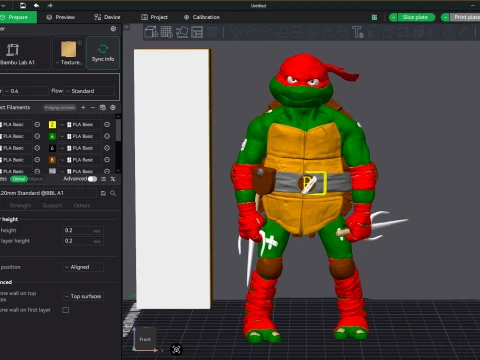Remove a filament with minus icon
Screen dimensions: 480x360
coord(93,107)
